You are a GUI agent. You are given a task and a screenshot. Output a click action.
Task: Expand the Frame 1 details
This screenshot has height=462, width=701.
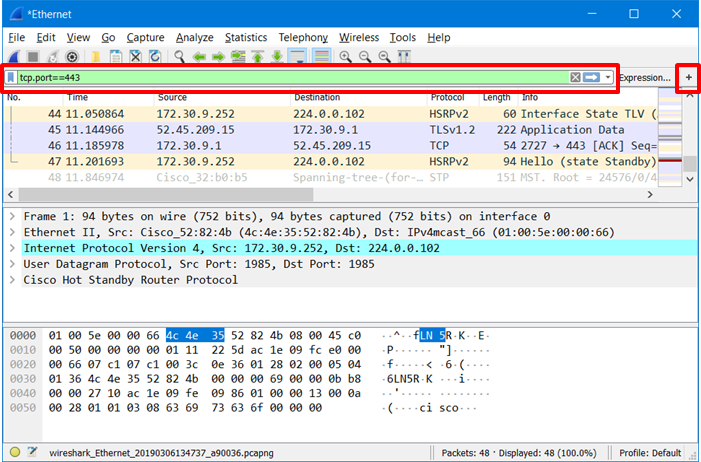13,216
